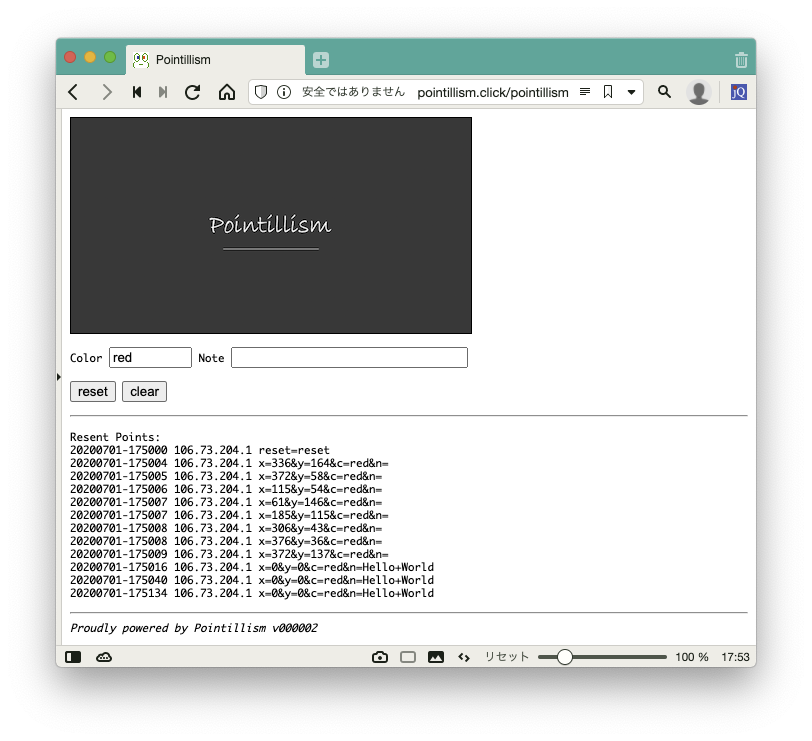
Task: Open a new tab with plus button
Action: pos(321,60)
